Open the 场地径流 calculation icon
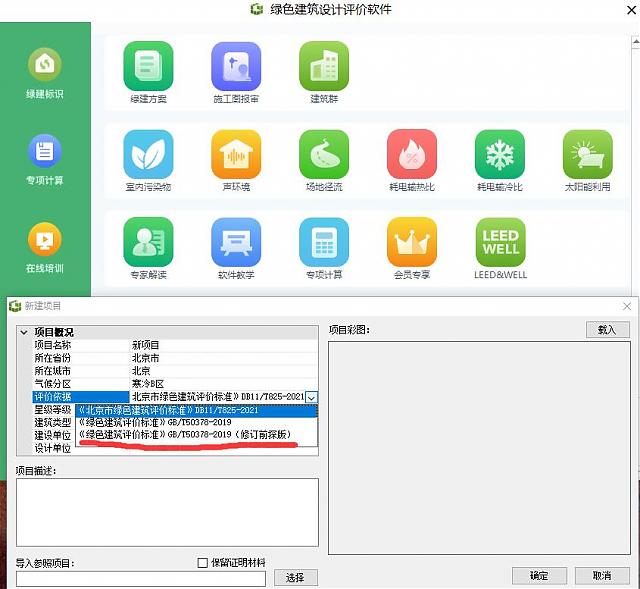This screenshot has width=640, height=589. point(324,154)
